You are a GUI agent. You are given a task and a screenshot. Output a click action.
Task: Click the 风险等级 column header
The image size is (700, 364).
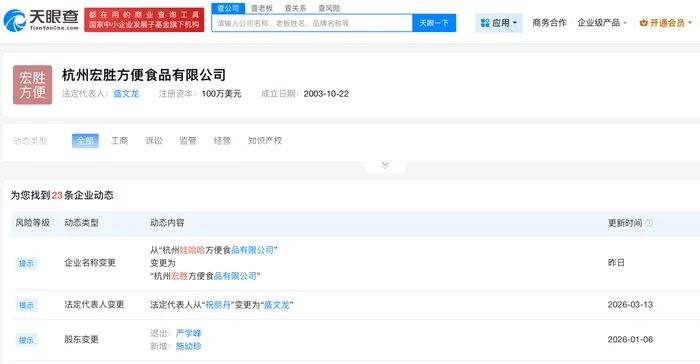pos(33,222)
